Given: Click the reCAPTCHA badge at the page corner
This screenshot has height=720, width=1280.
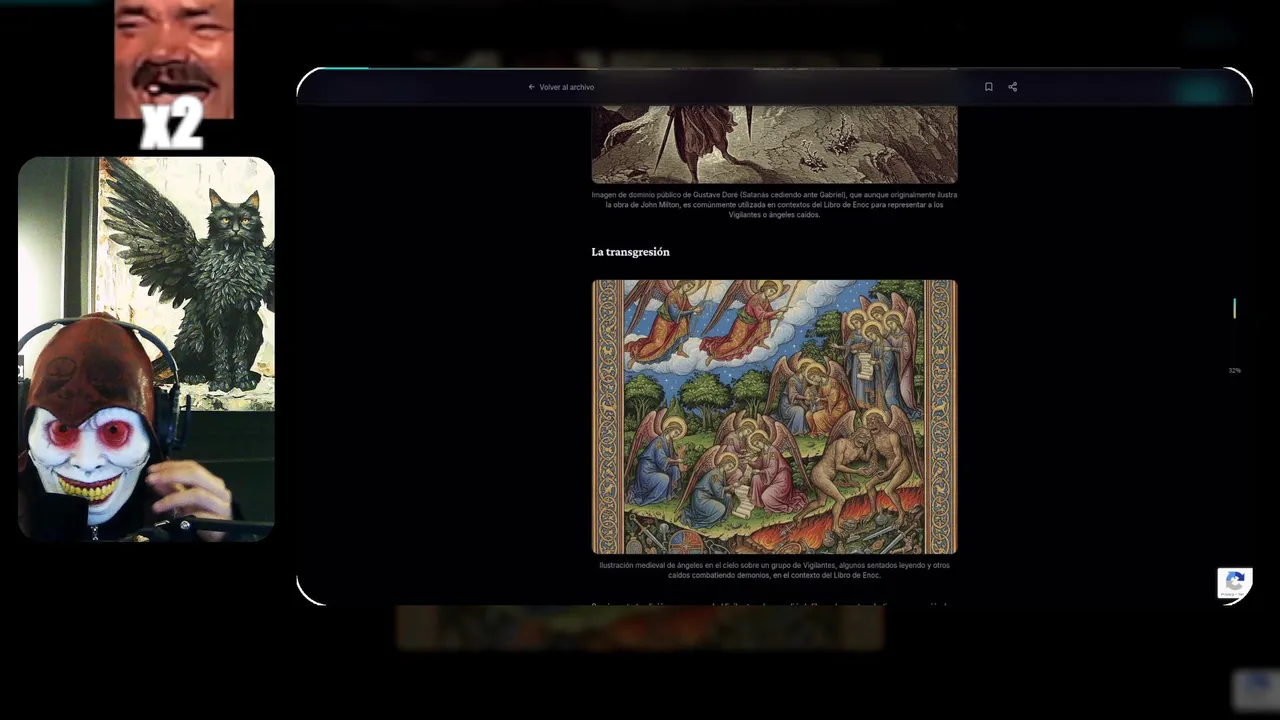Looking at the screenshot, I should click(1234, 583).
